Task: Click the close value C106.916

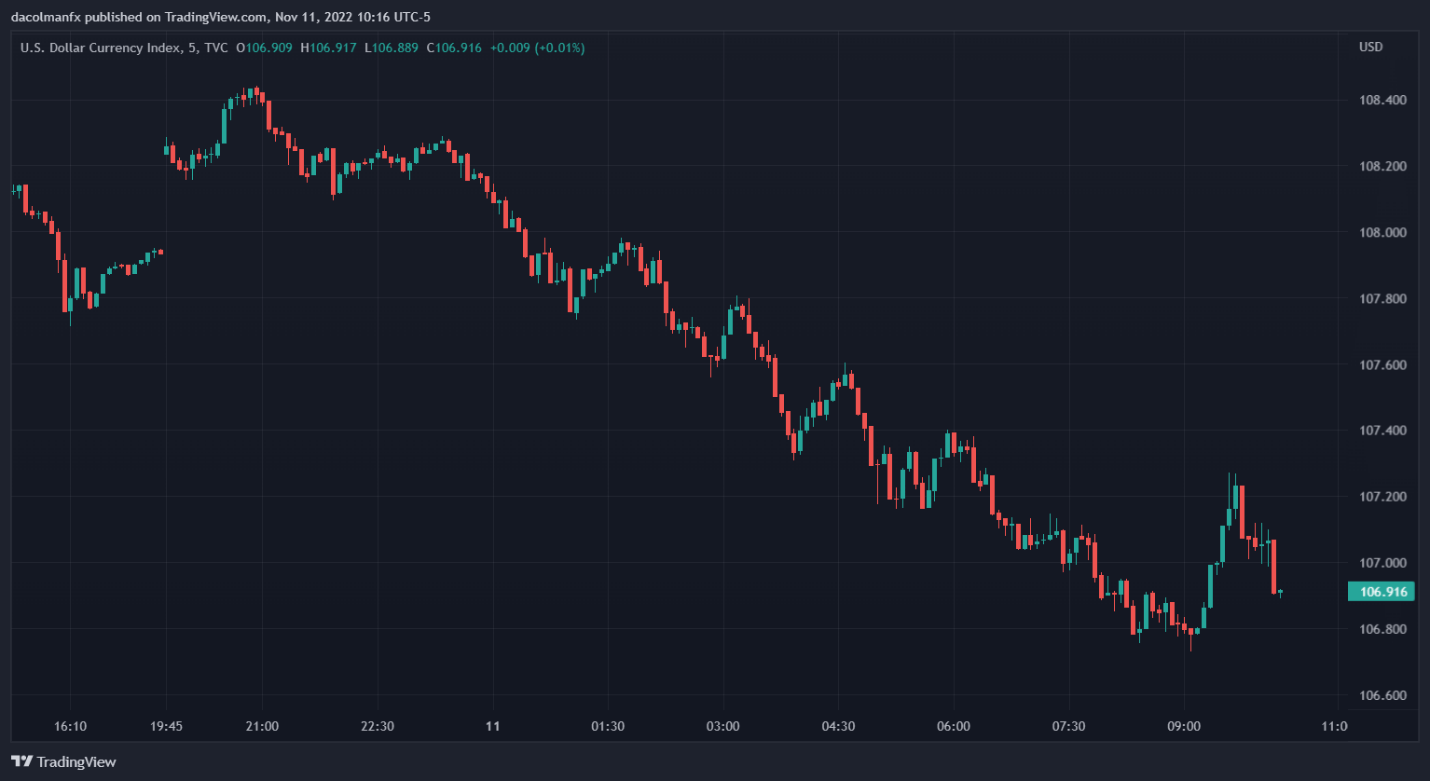Action: coord(454,47)
